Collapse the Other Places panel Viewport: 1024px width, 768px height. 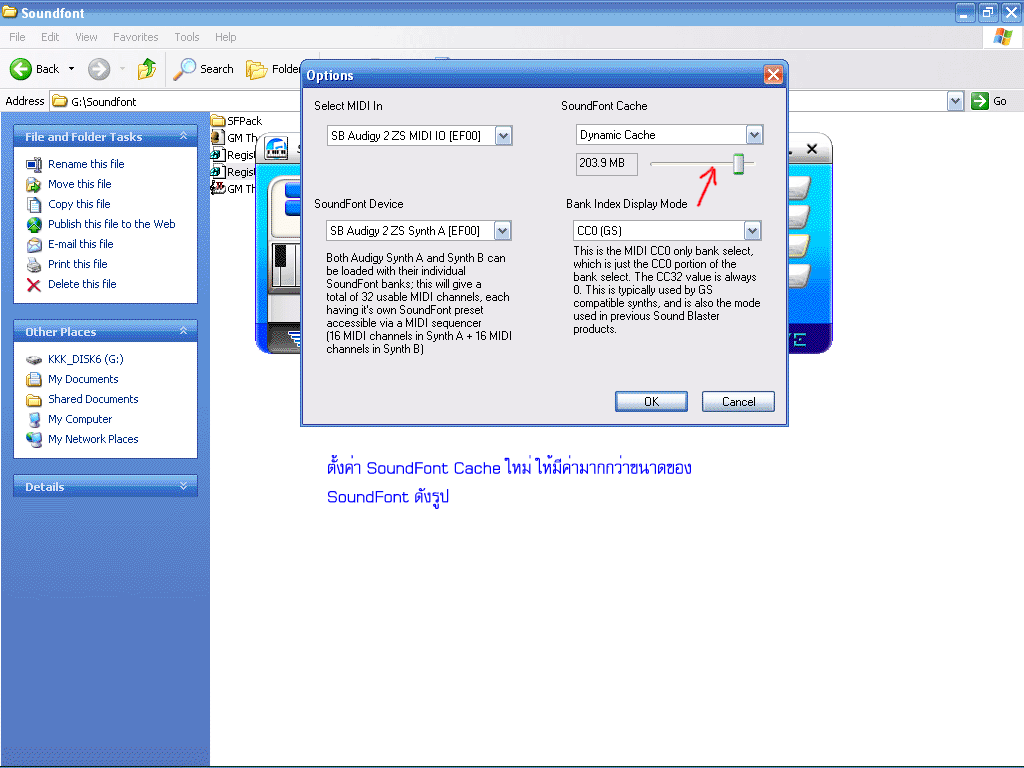[x=184, y=331]
